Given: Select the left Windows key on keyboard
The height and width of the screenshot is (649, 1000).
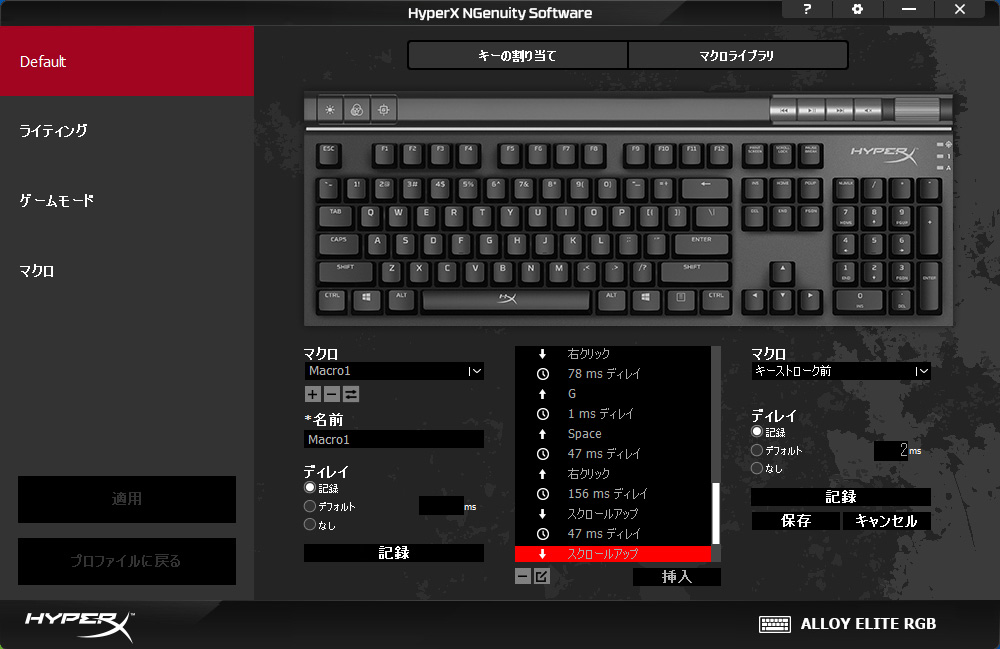Looking at the screenshot, I should click(366, 300).
